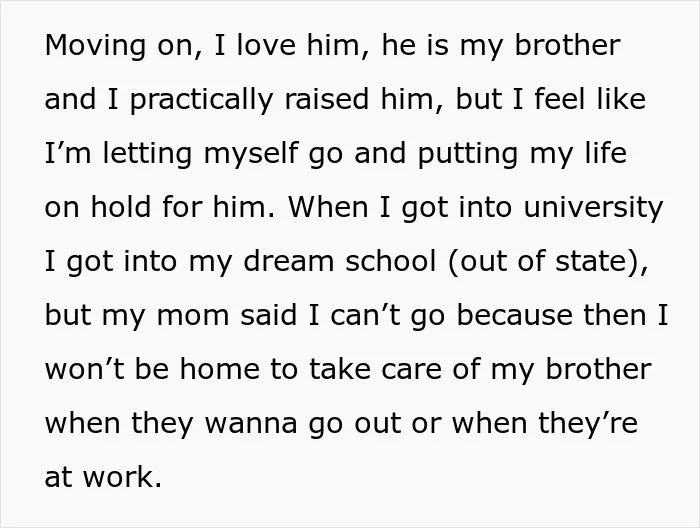The image size is (700, 528).
Task: Select the words 'dream school'
Action: coord(339,261)
